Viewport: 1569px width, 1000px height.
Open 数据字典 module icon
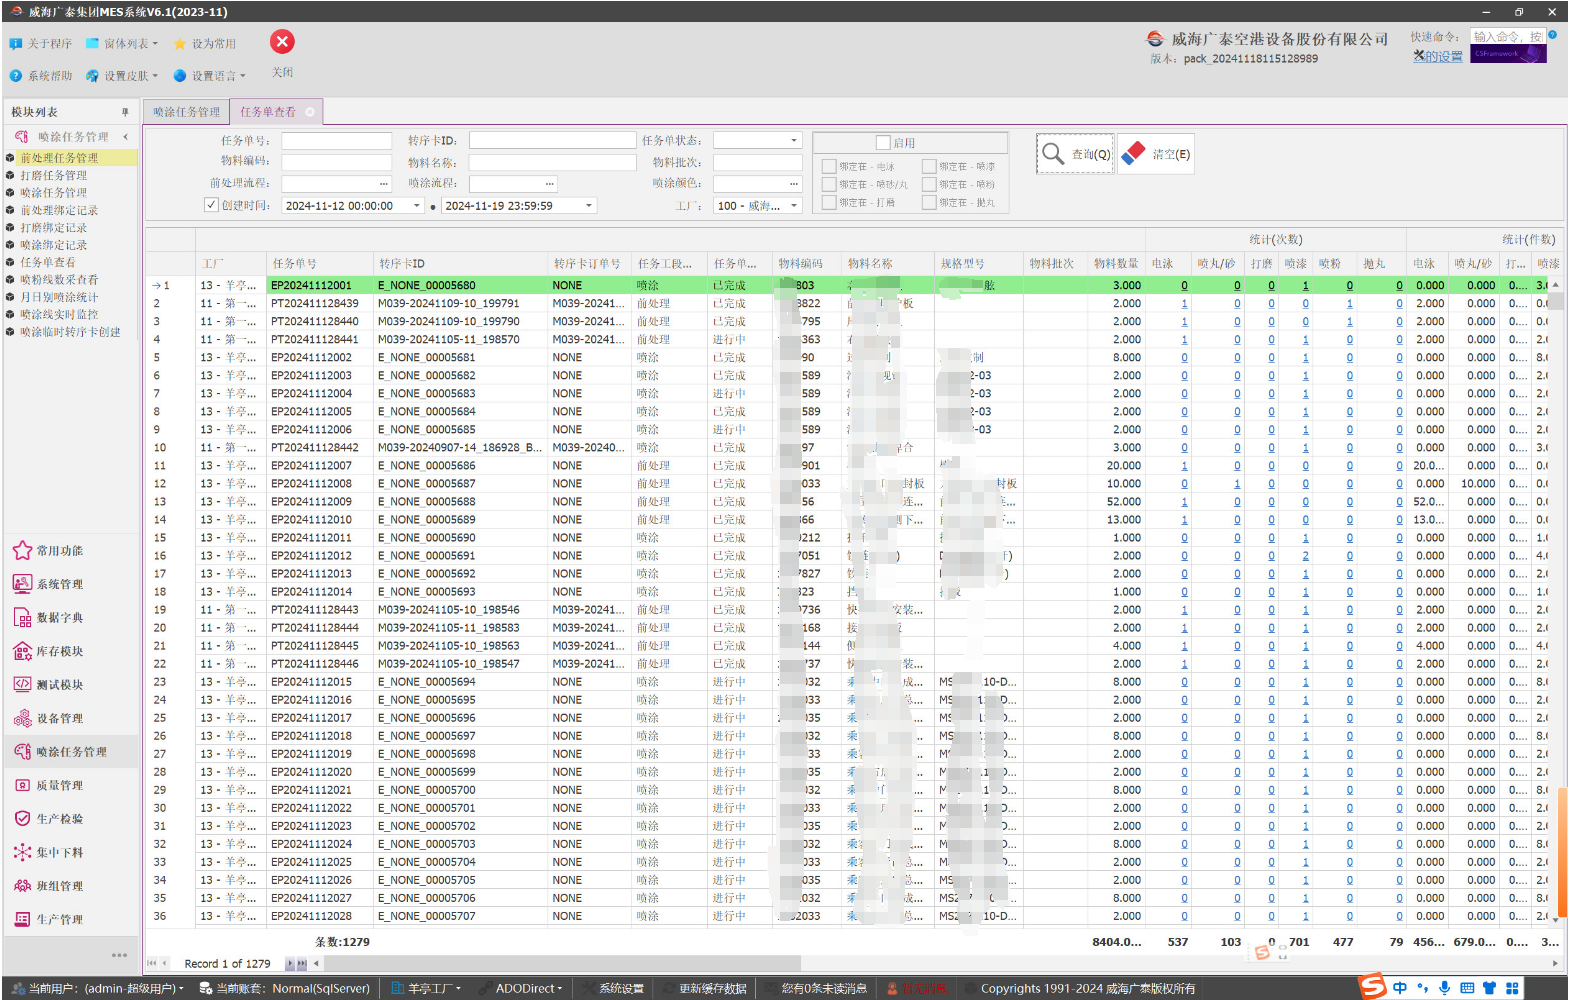(22, 618)
